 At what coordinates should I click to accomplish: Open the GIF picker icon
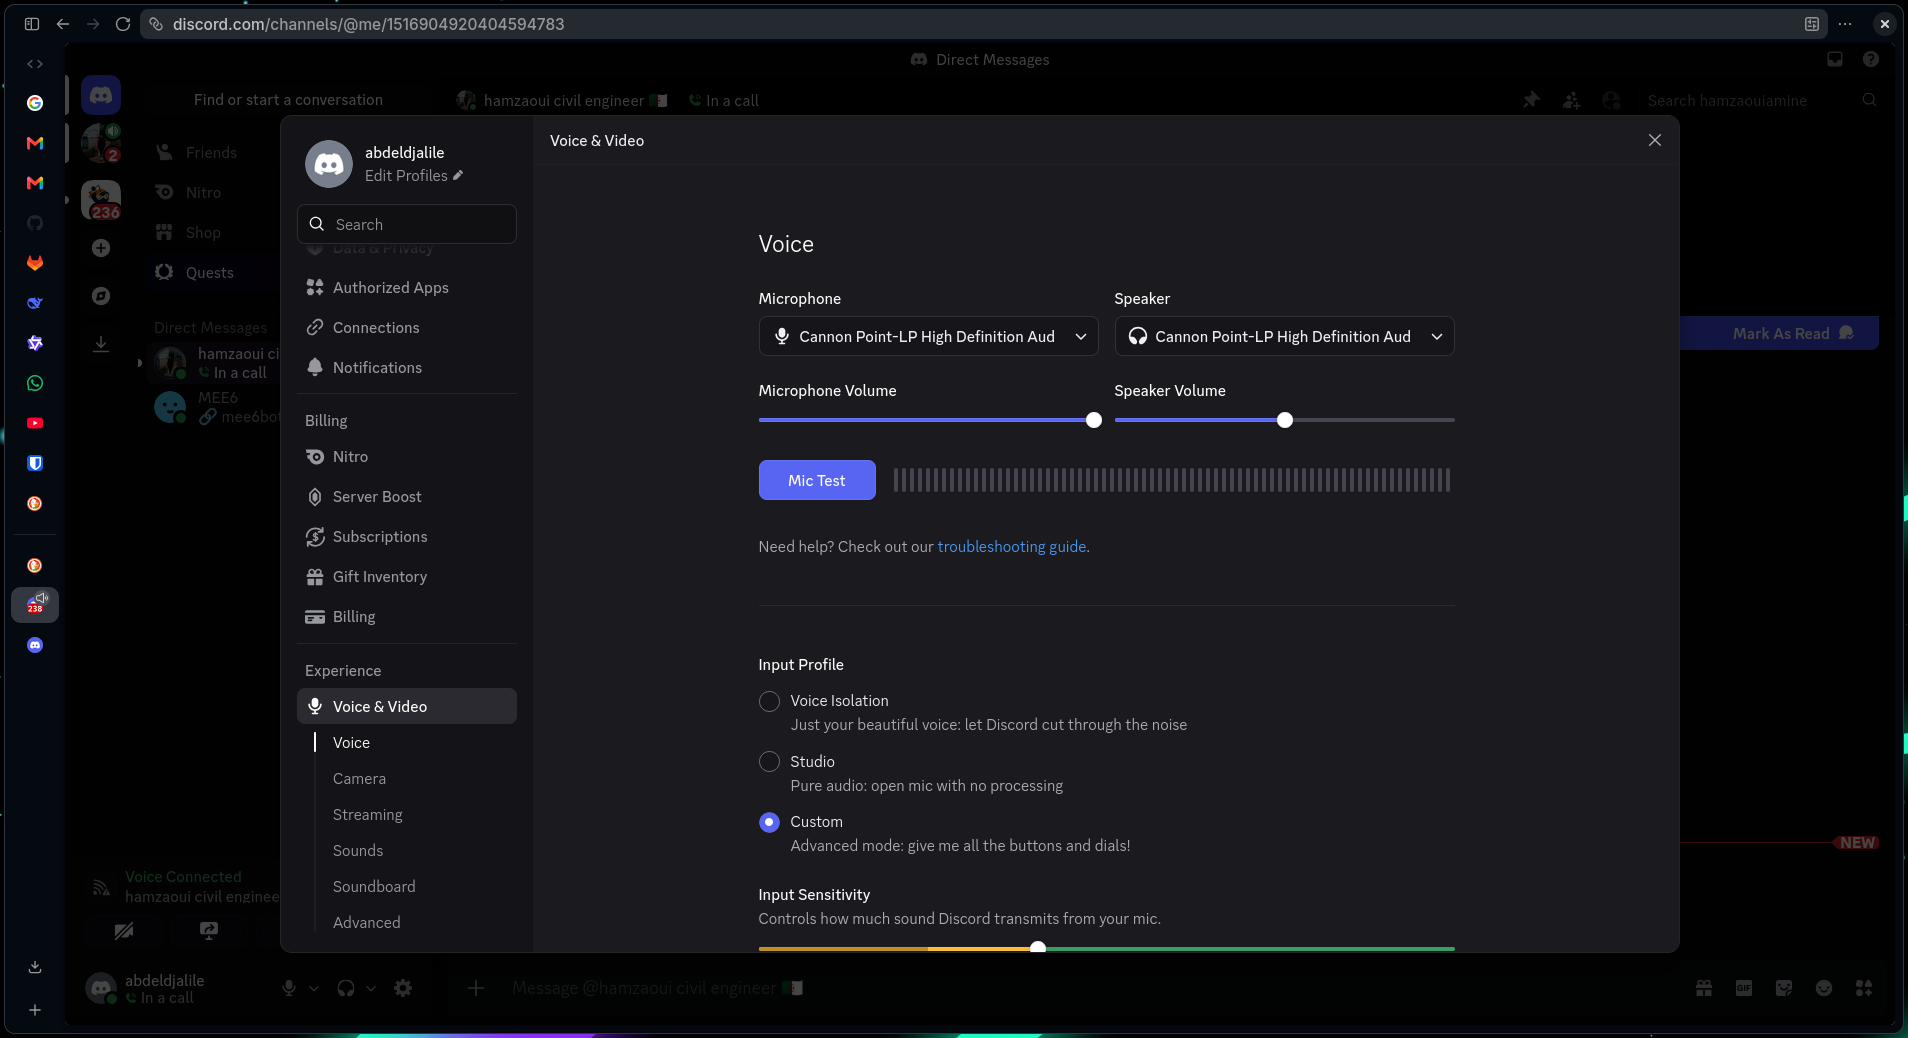pos(1744,988)
